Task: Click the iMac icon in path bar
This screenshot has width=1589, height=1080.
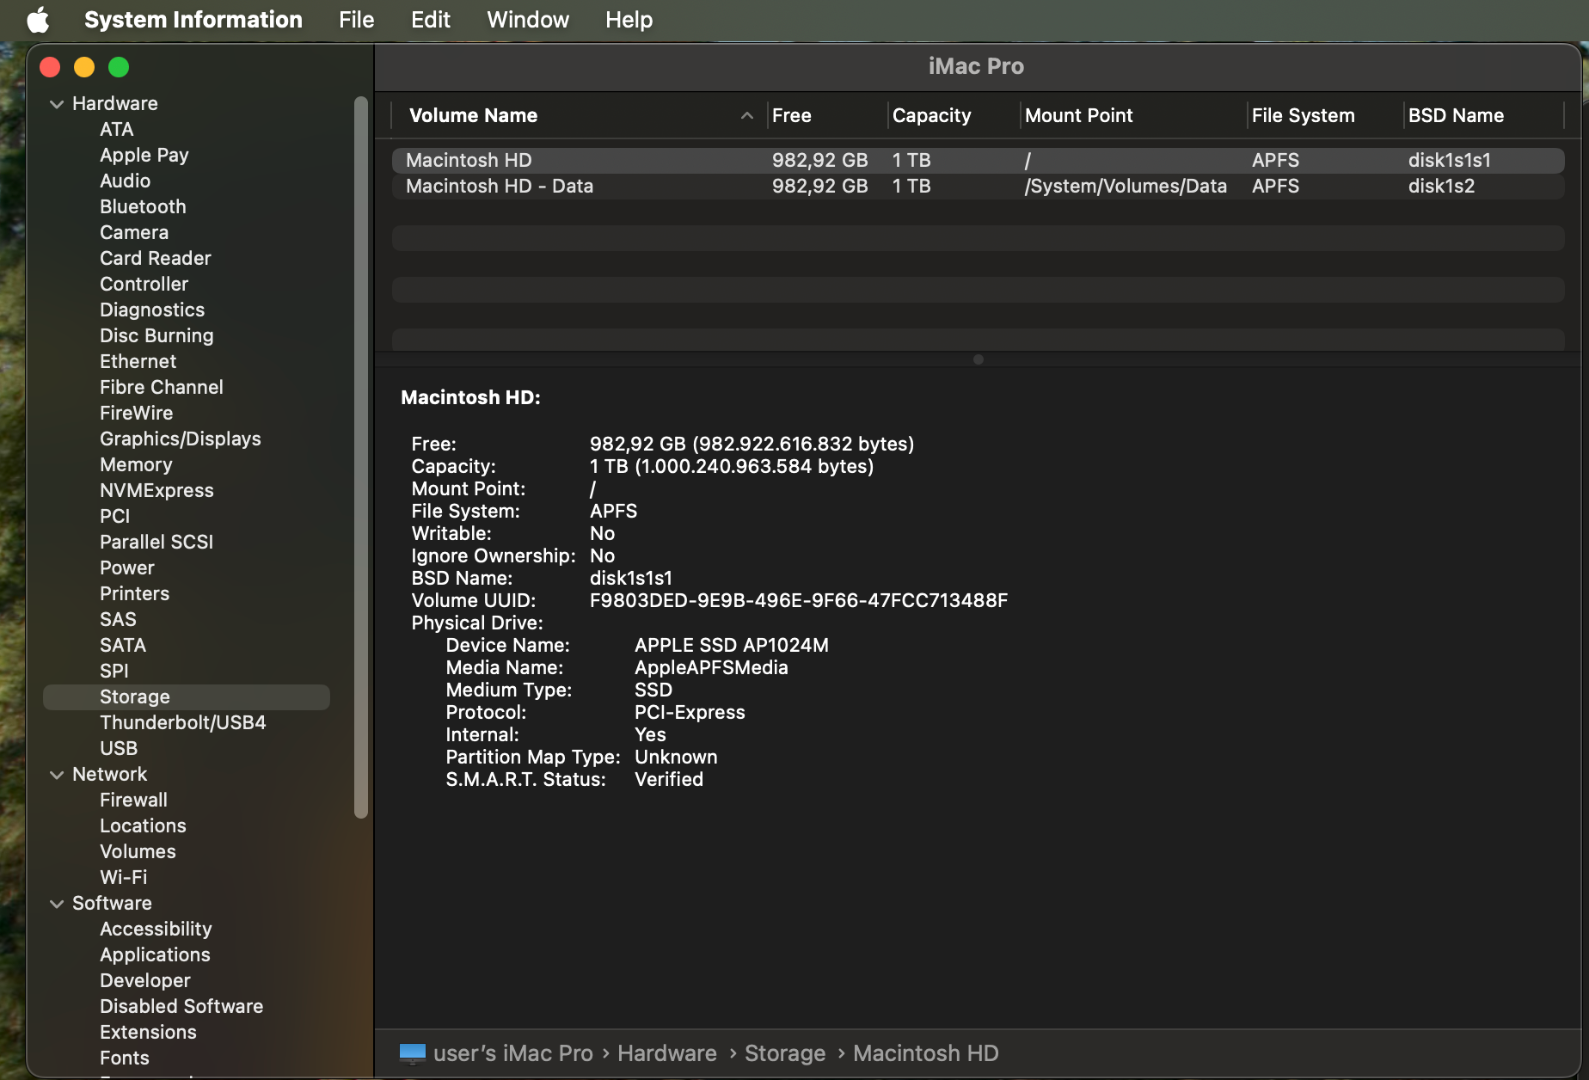Action: tap(412, 1053)
